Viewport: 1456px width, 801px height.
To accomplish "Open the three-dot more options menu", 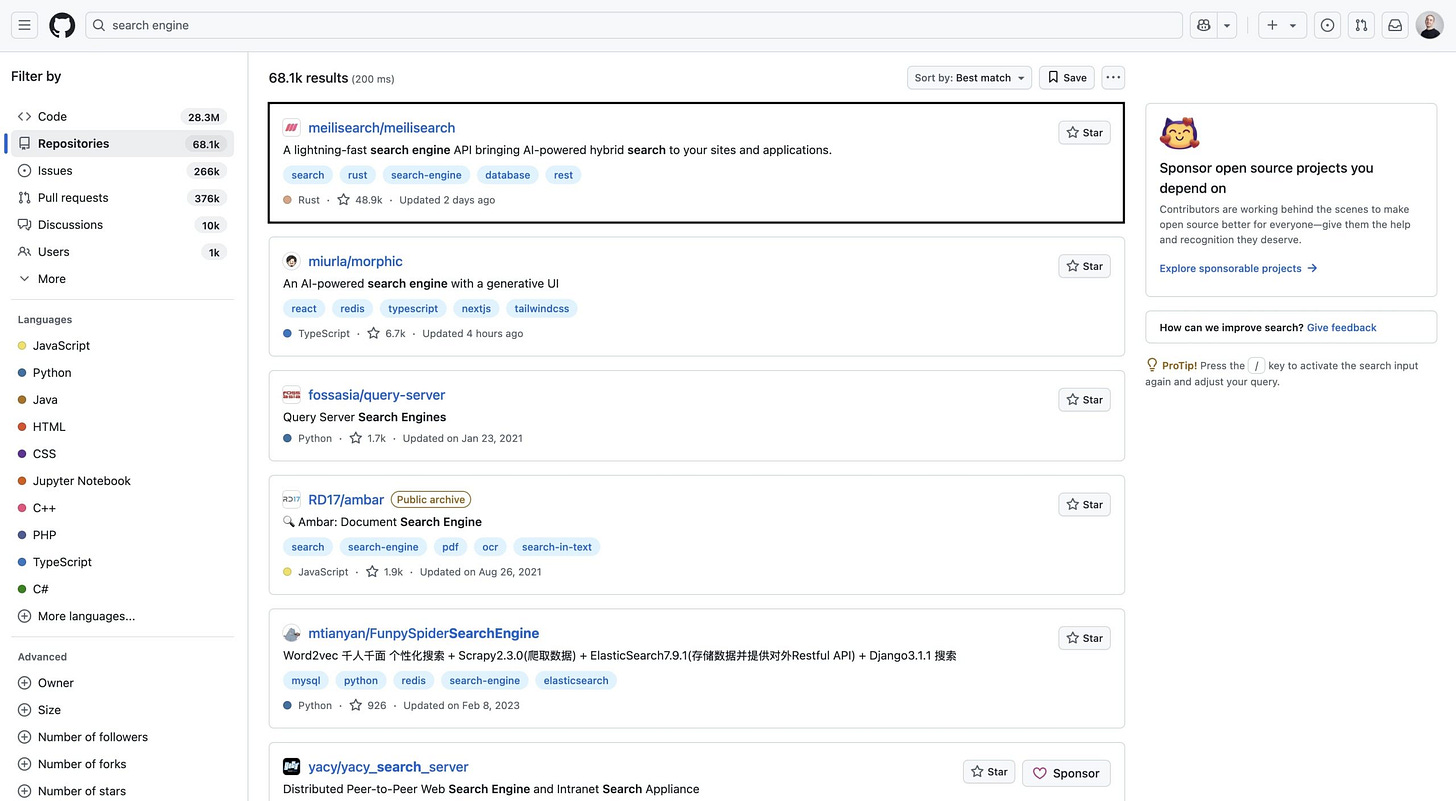I will (x=1113, y=77).
